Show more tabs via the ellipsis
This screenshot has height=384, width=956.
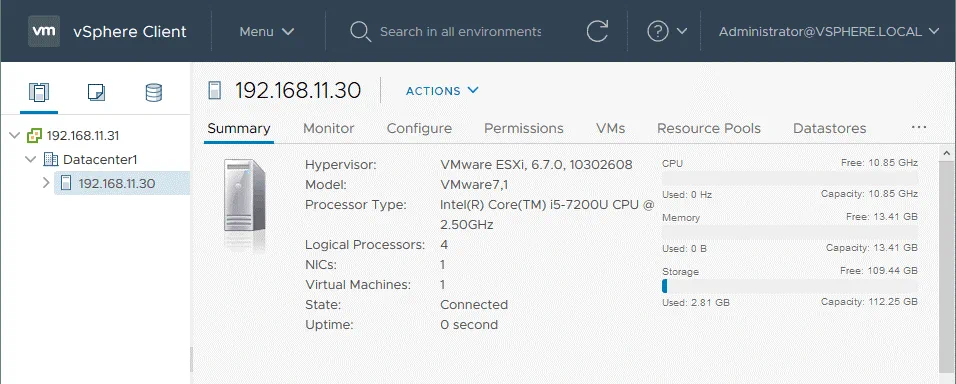[x=919, y=127]
